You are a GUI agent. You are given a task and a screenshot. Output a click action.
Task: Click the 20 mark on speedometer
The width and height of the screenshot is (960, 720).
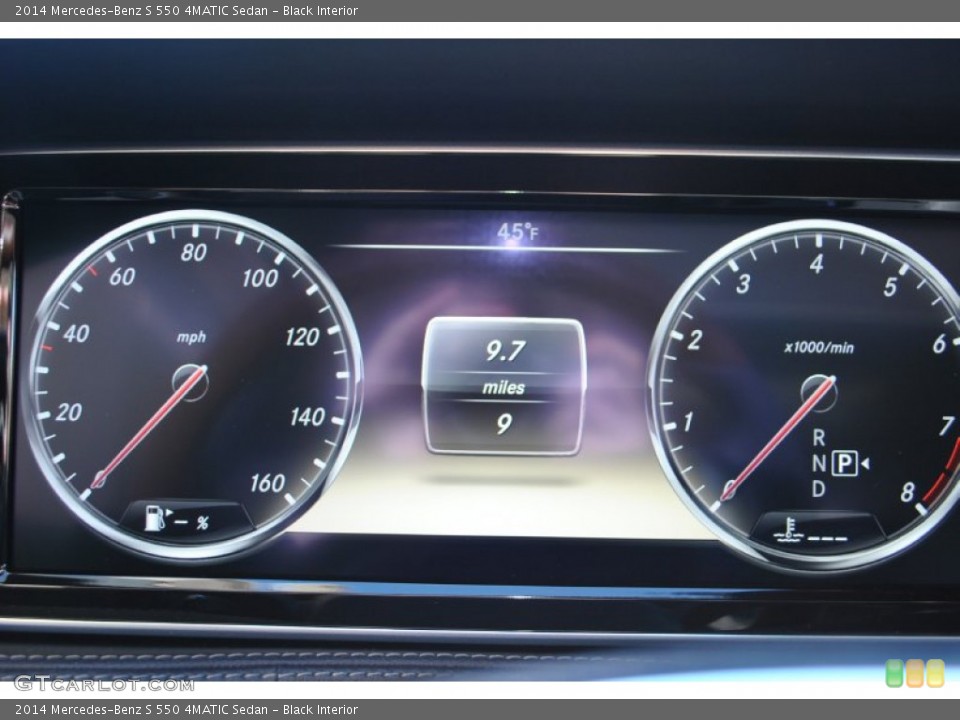(69, 412)
